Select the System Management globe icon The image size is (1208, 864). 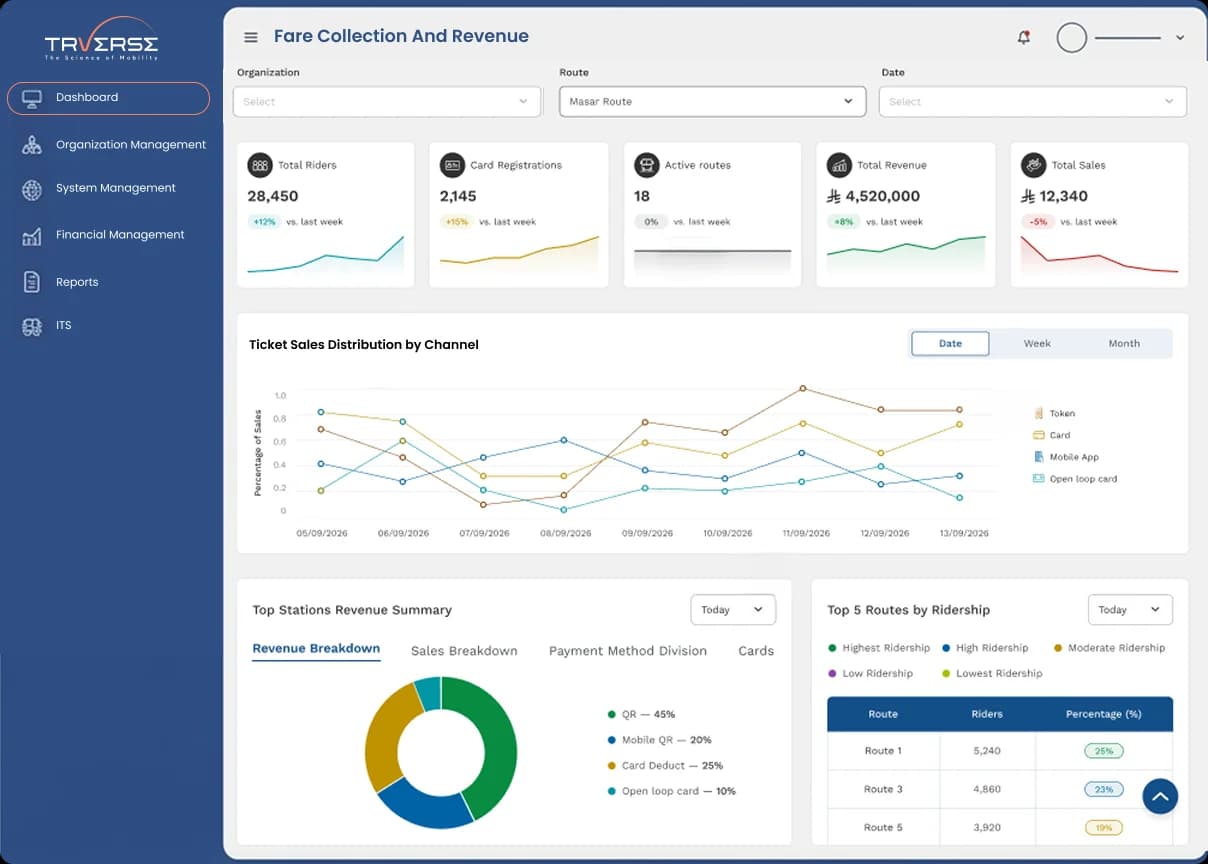[x=32, y=189]
